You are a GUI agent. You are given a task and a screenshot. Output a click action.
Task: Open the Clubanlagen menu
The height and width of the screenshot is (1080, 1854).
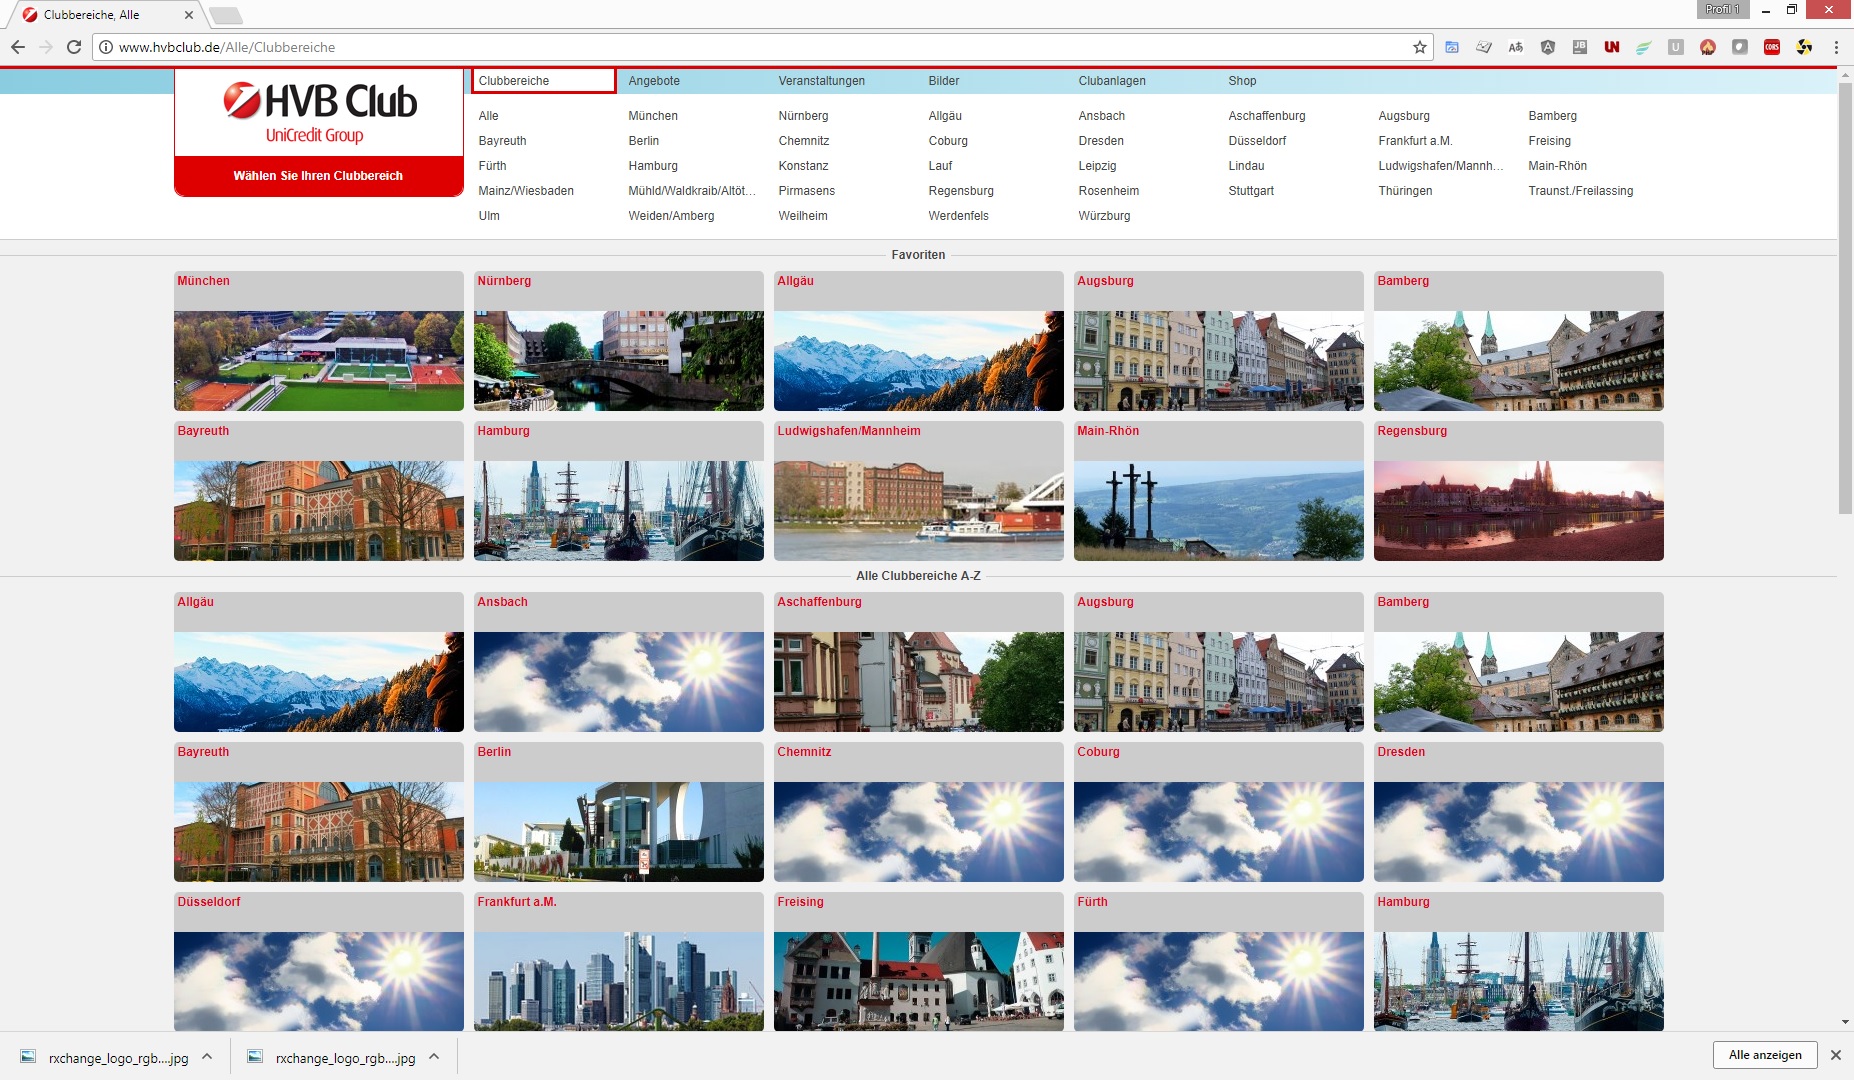coord(1112,81)
